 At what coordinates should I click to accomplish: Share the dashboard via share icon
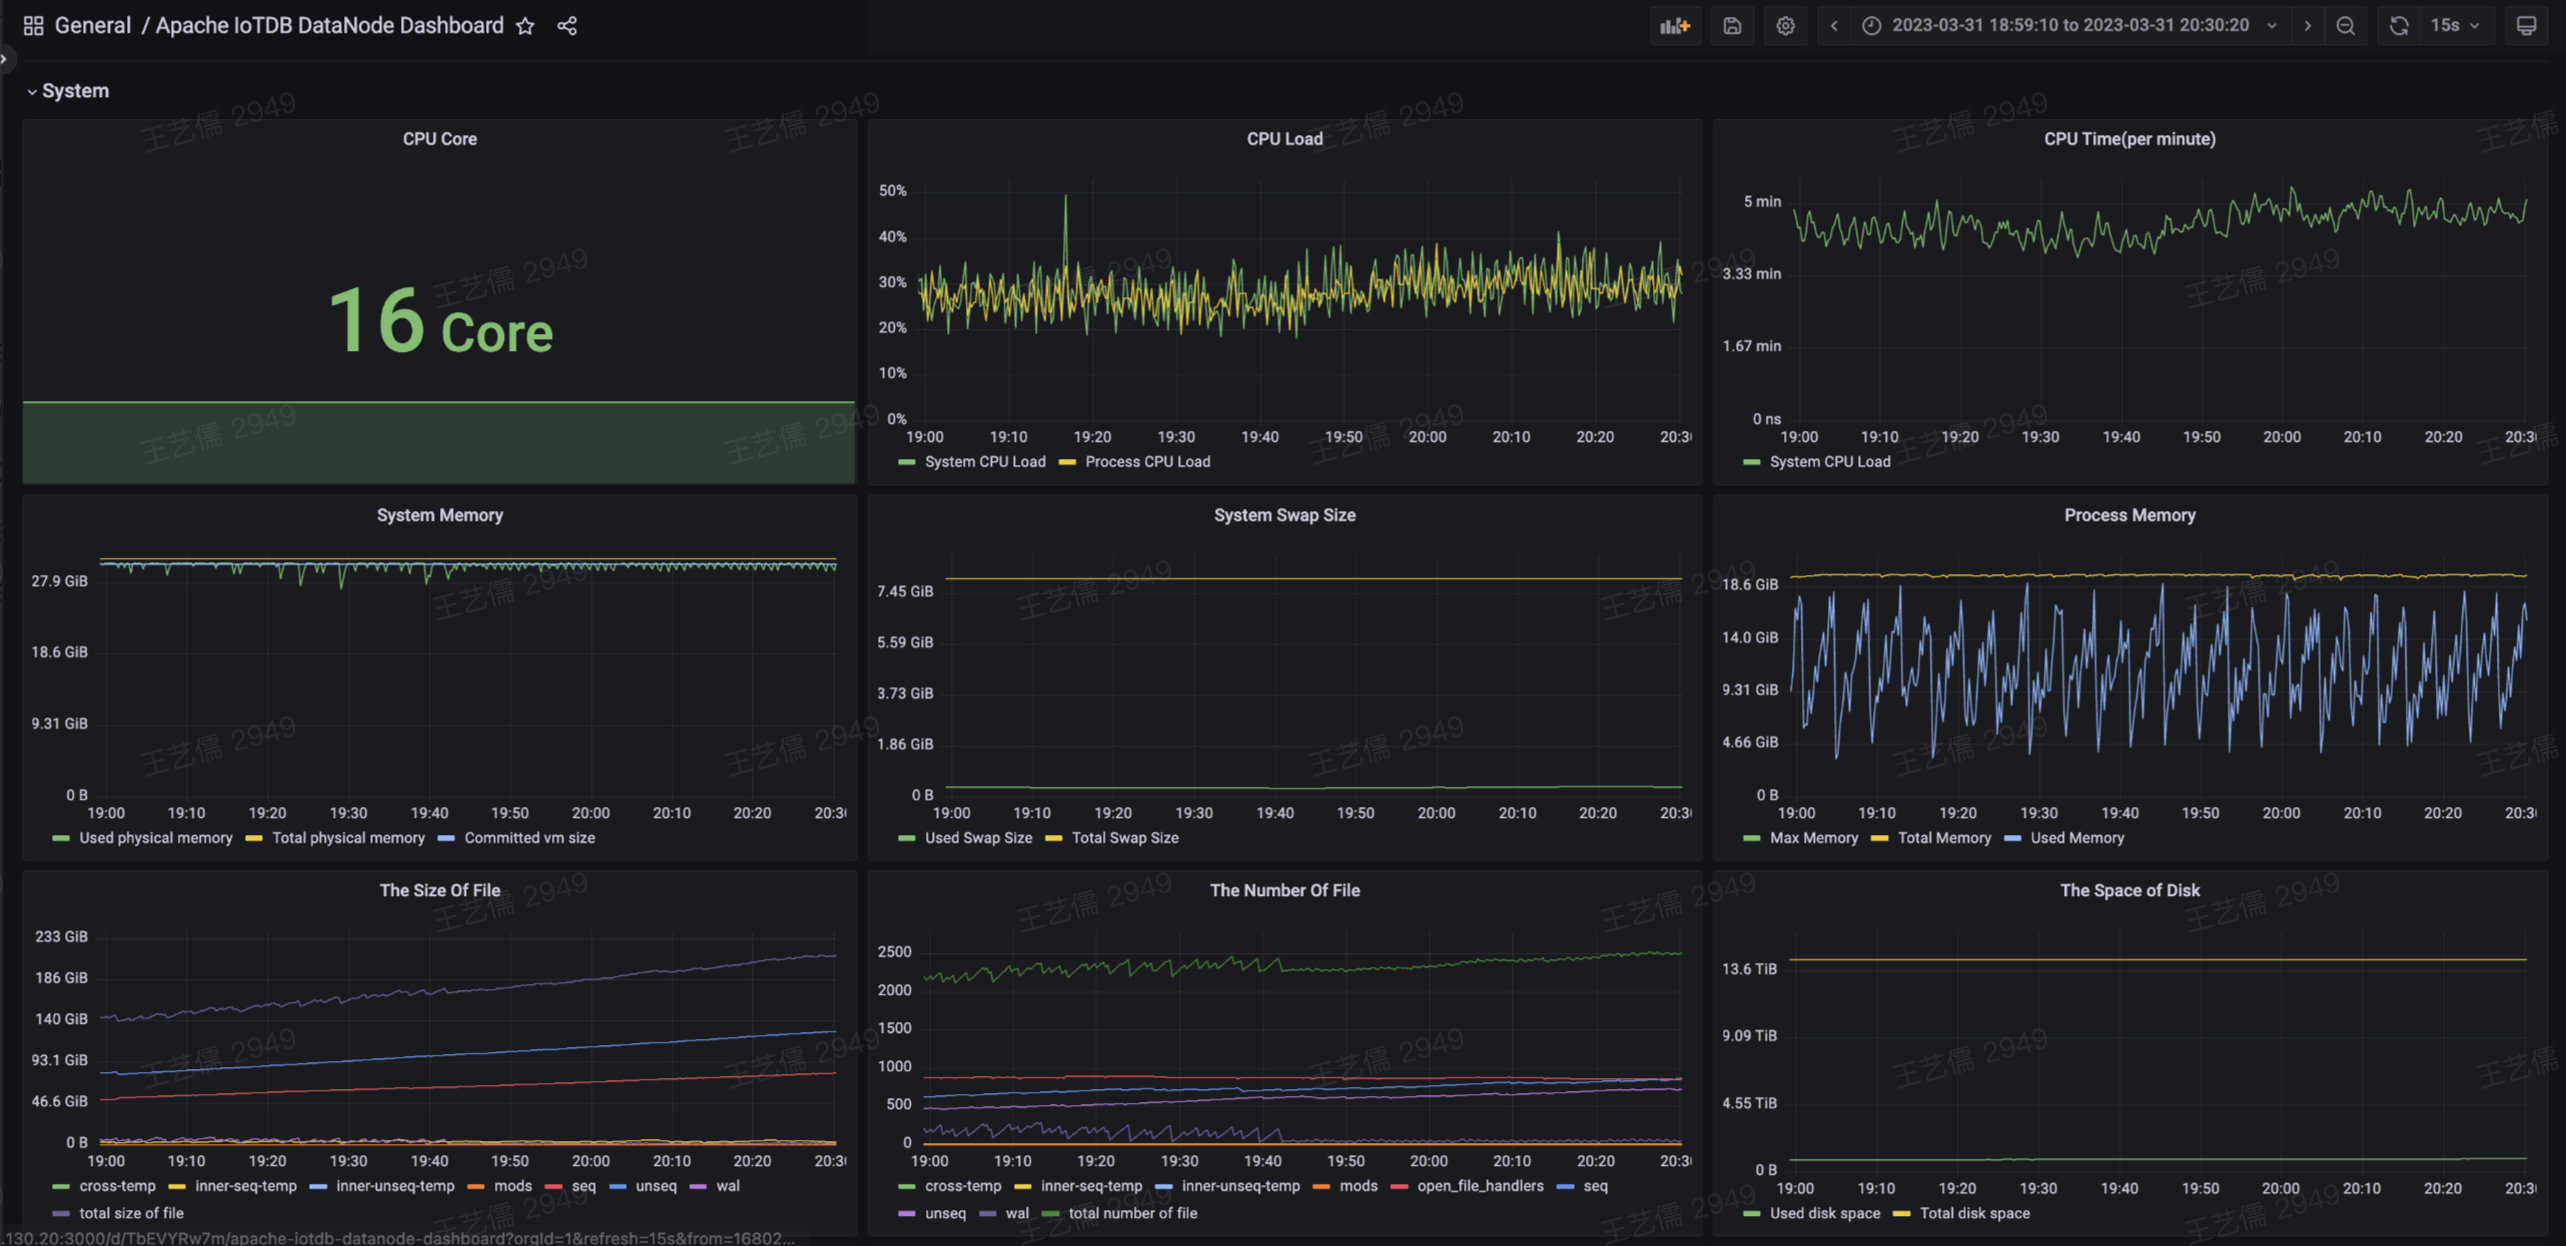567,26
